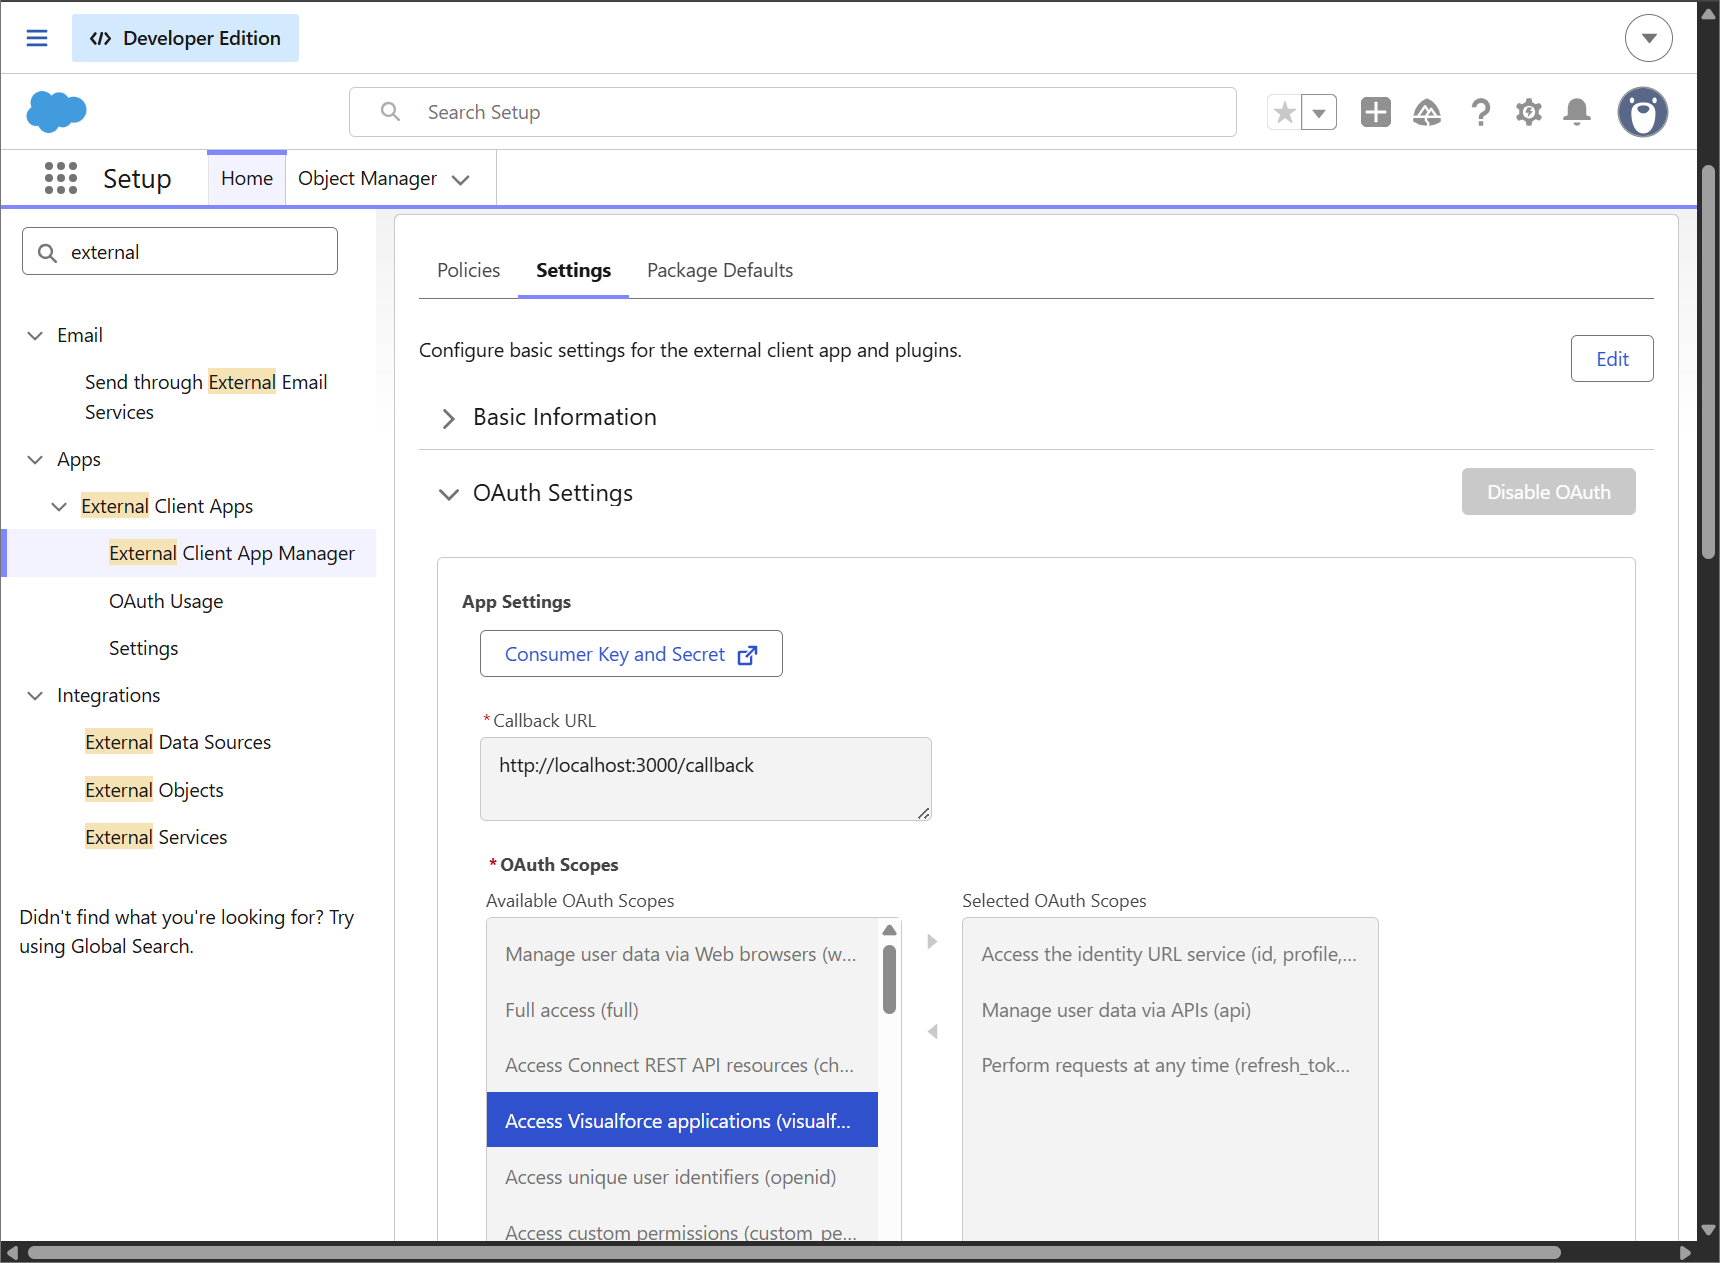Click the Available Scopes list scrollbar thumb
The width and height of the screenshot is (1720, 1263).
pos(889,980)
